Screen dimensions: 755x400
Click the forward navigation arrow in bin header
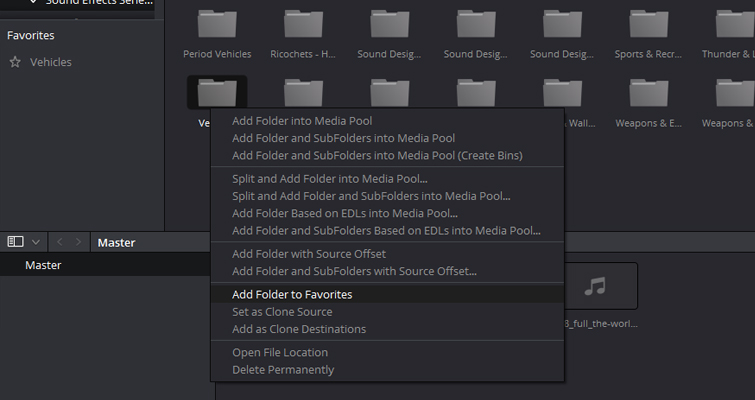coord(78,242)
